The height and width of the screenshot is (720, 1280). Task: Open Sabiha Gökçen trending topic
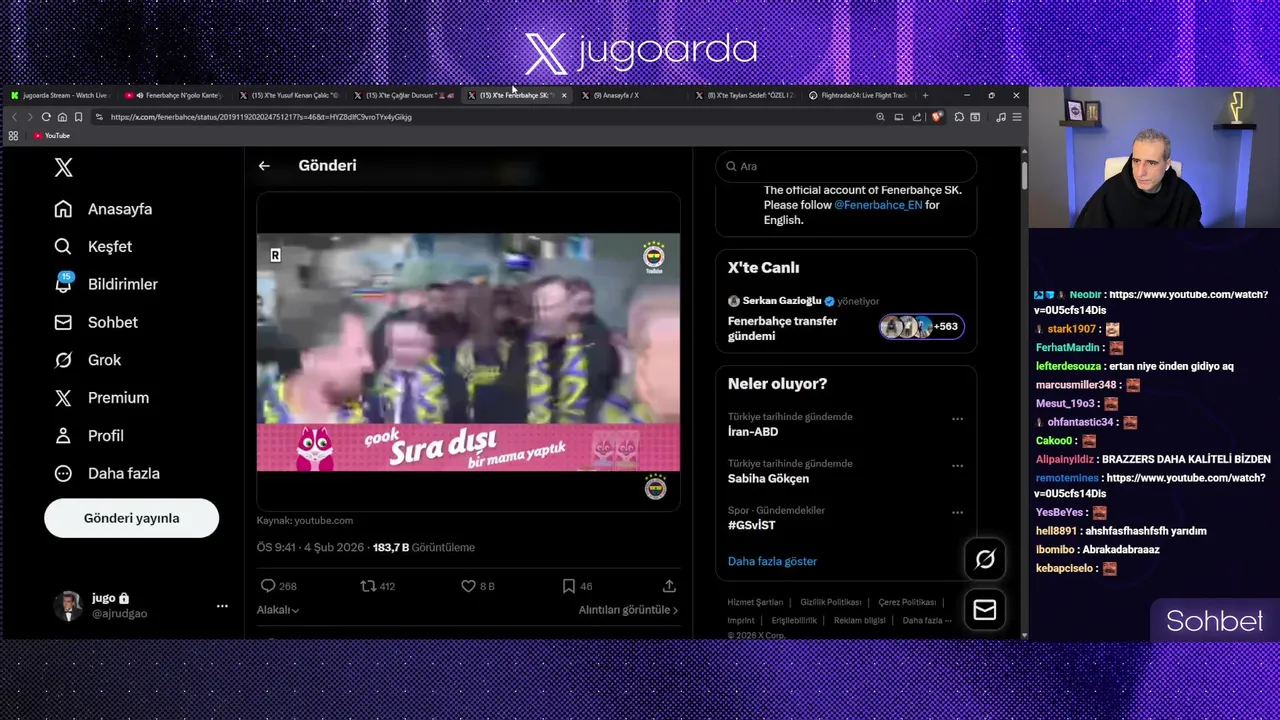coord(768,479)
